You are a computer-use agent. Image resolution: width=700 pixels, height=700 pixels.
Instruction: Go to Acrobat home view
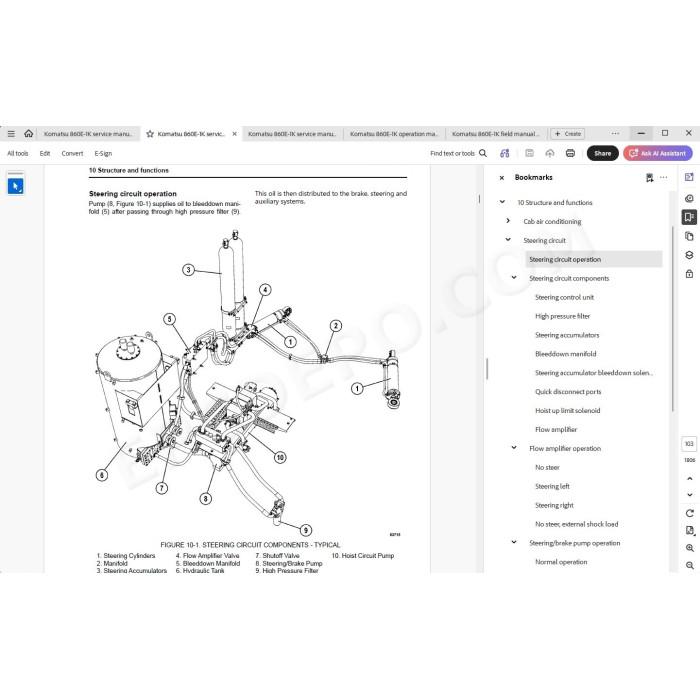(29, 133)
